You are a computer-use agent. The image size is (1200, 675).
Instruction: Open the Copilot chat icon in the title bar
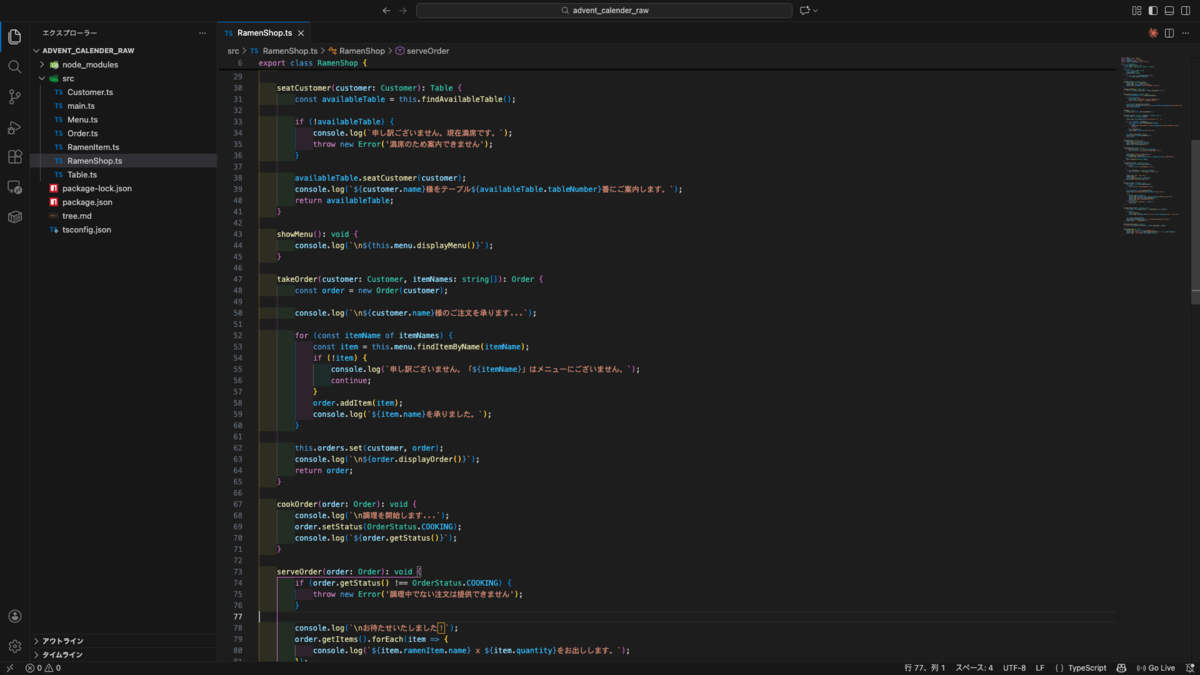pyautogui.click(x=804, y=10)
